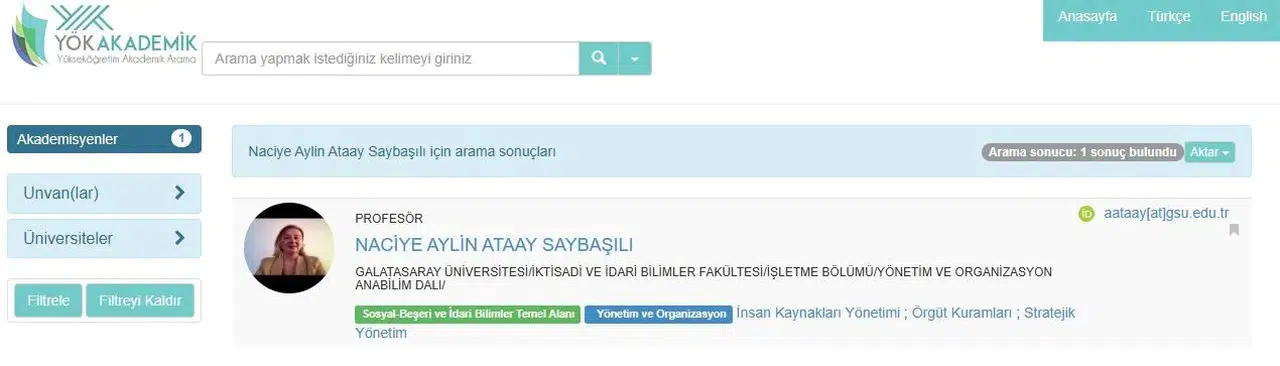Expand the Unvan(lar) filter
Viewport: 1280px width, 366px height.
(x=104, y=193)
